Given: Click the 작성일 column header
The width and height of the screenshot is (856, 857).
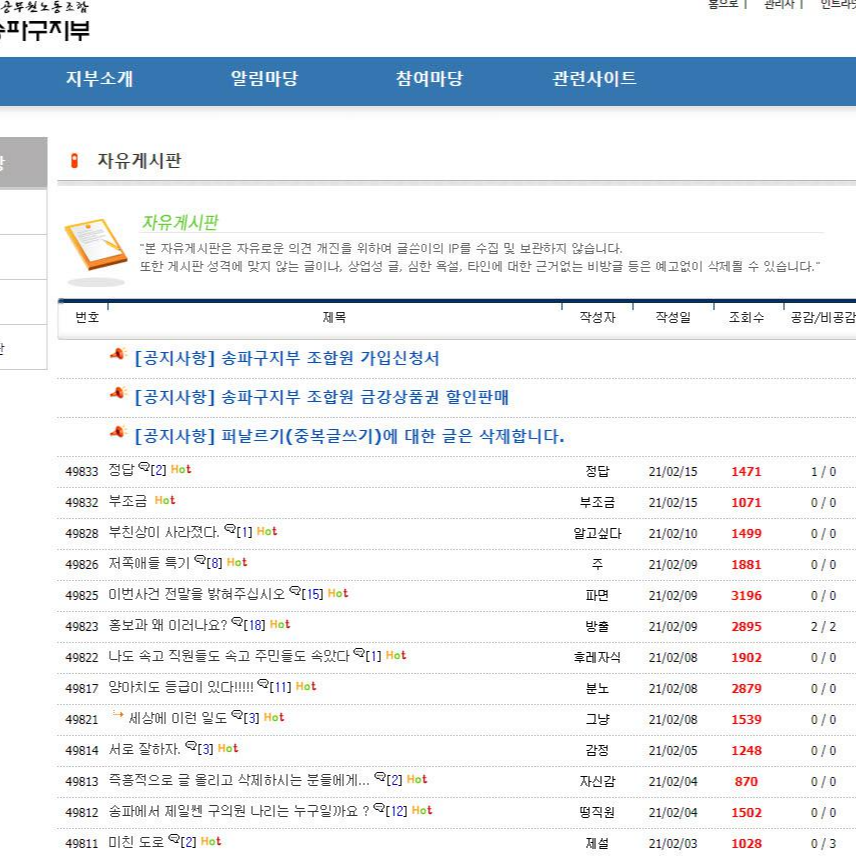Looking at the screenshot, I should coord(673,318).
